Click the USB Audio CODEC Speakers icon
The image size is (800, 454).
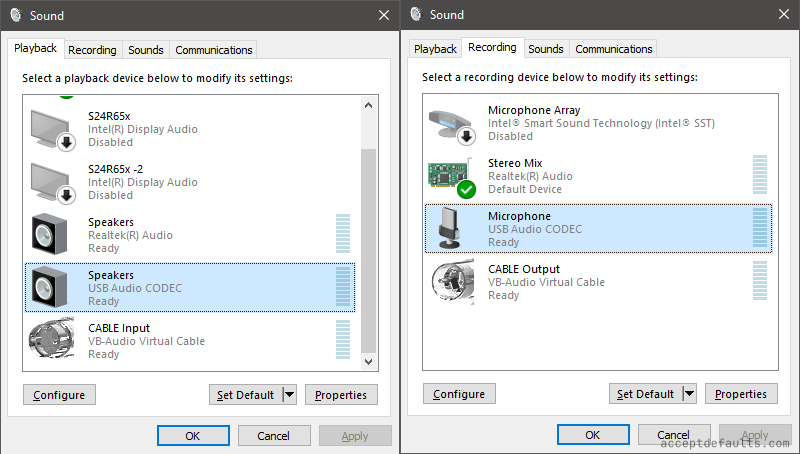tap(52, 288)
